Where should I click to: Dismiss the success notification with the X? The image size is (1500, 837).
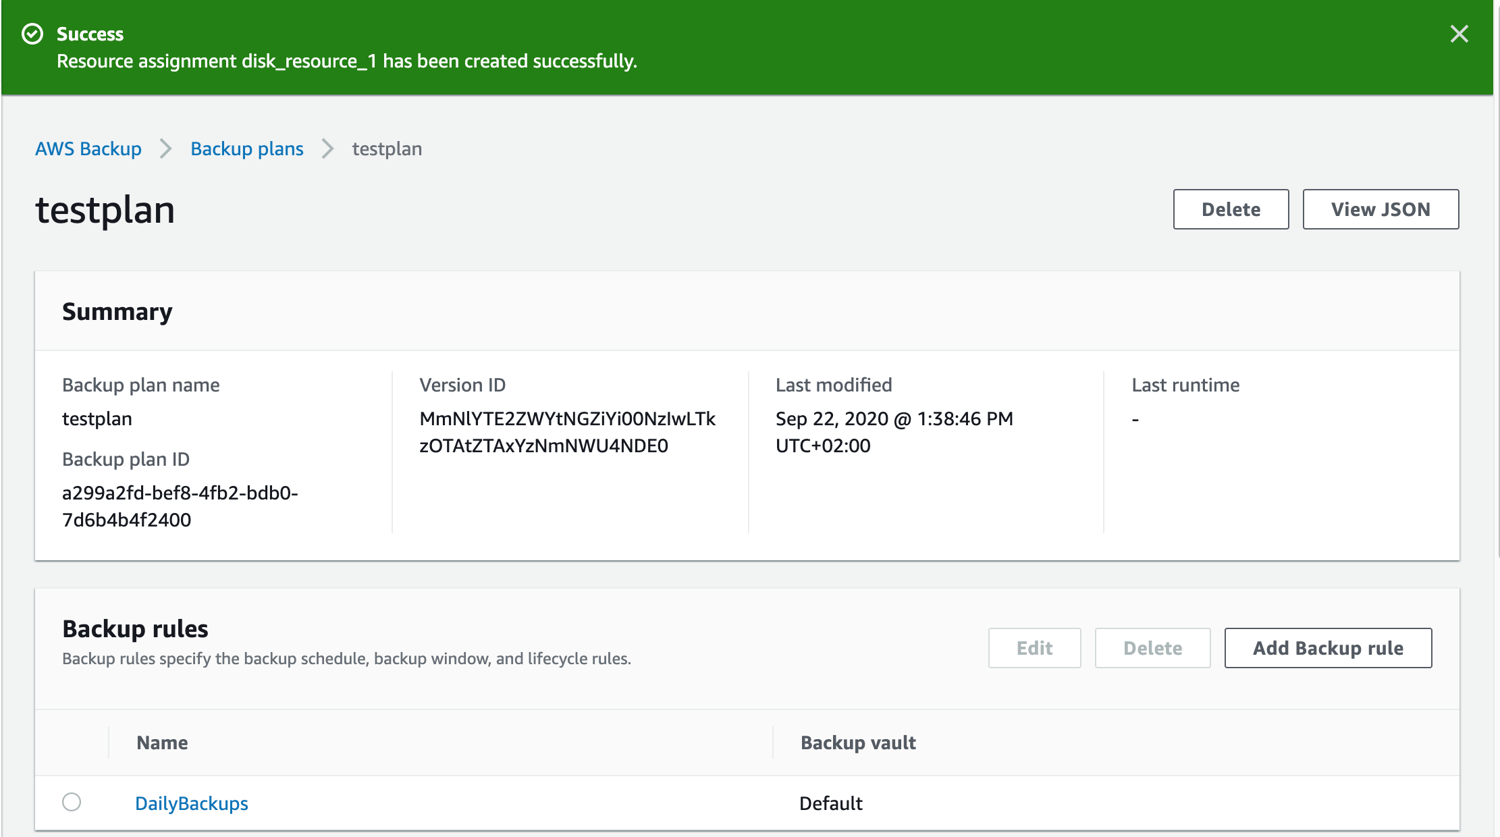coord(1459,33)
